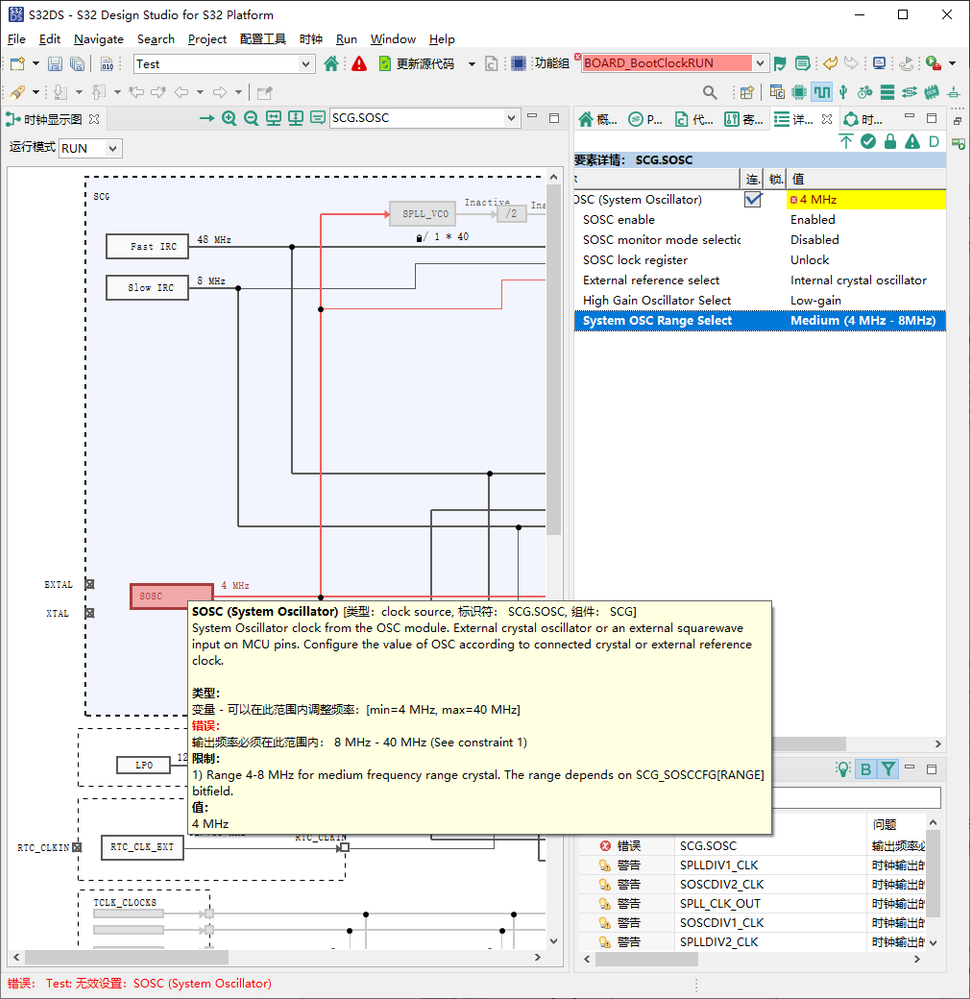Click the red warning triangle icon

(x=359, y=64)
